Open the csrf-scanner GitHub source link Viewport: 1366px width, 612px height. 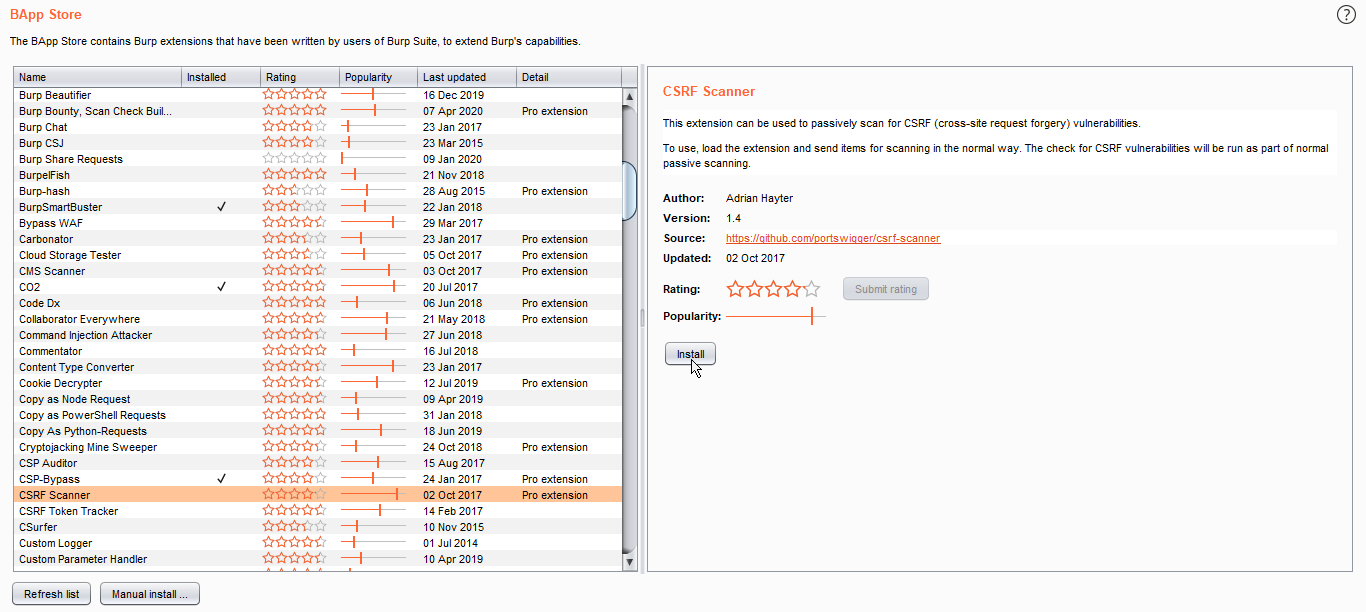[x=833, y=238]
